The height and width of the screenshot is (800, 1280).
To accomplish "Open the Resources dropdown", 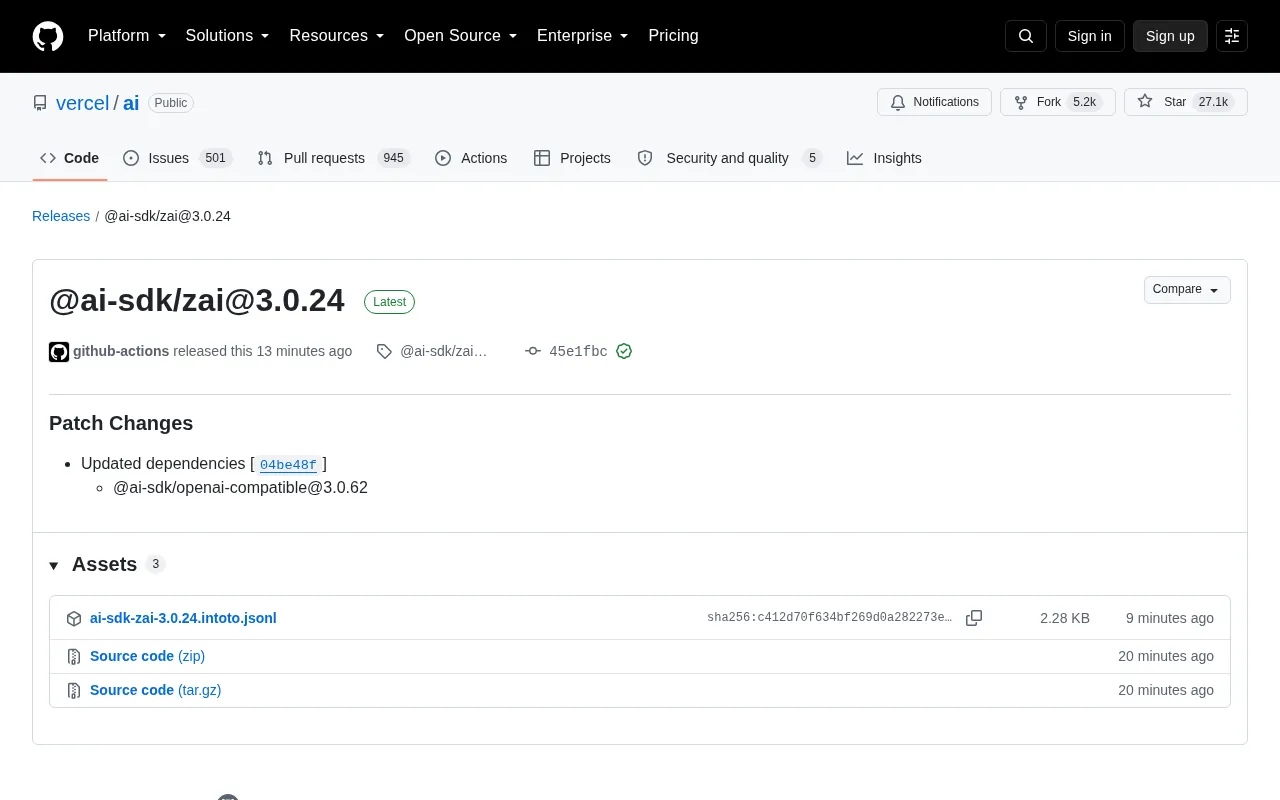I will point(337,36).
